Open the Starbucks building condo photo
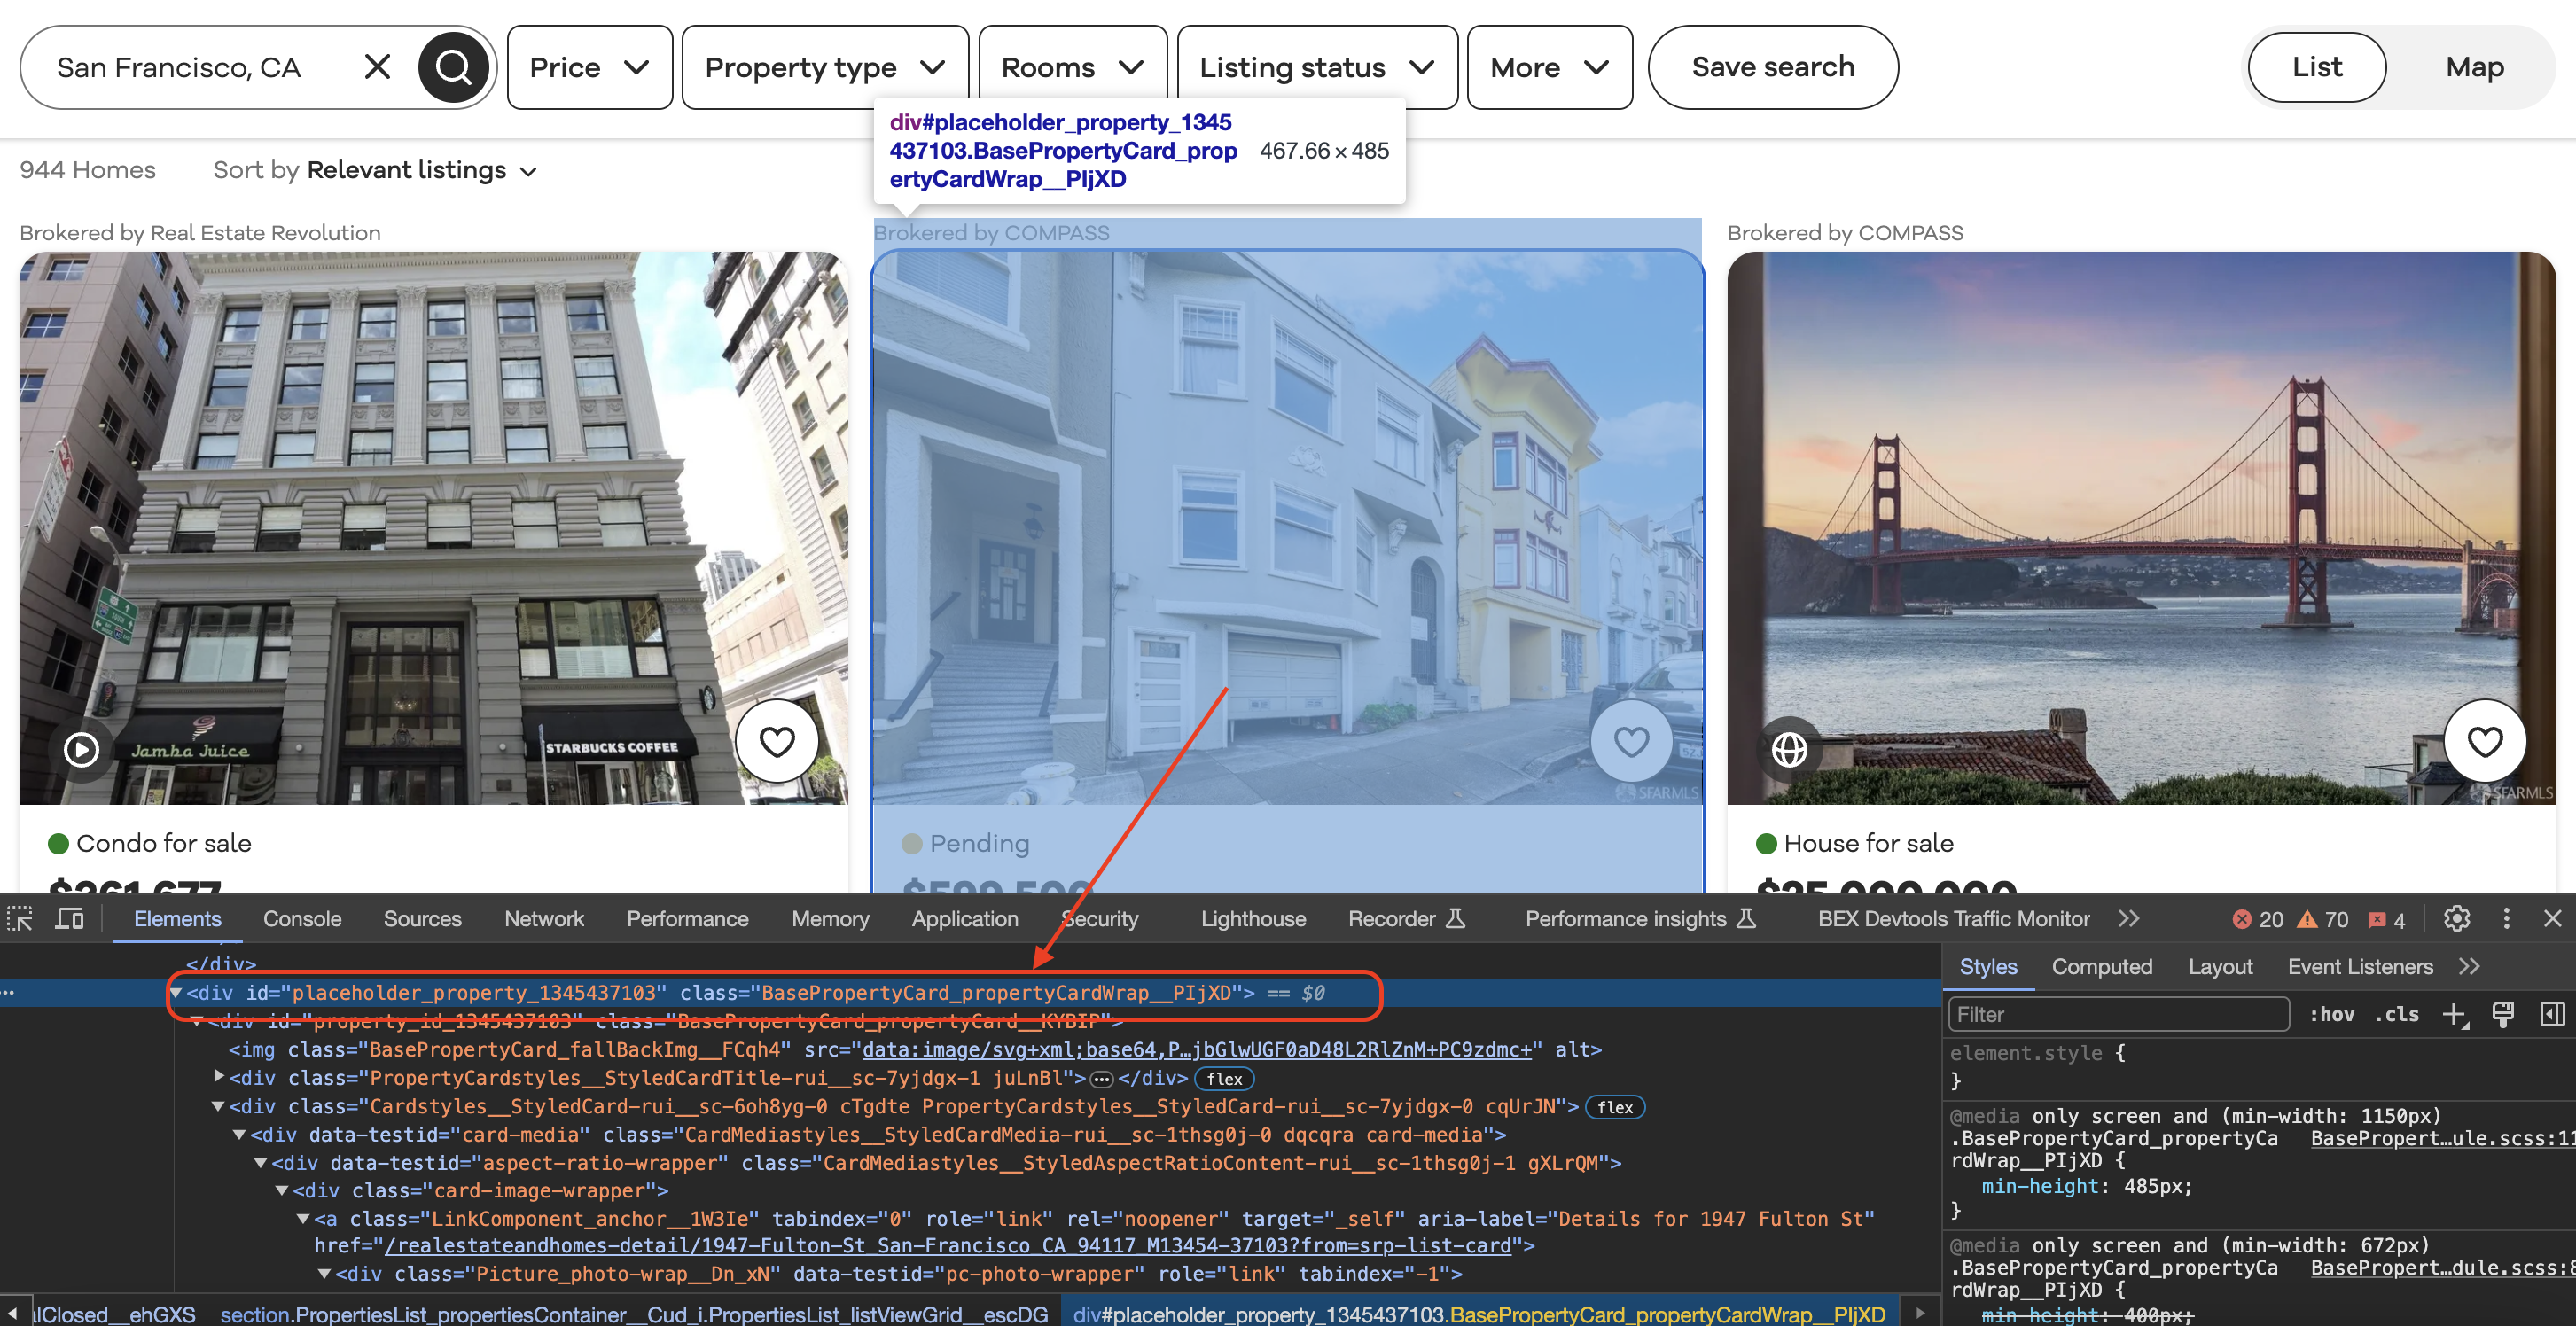2576x1326 pixels. (433, 528)
